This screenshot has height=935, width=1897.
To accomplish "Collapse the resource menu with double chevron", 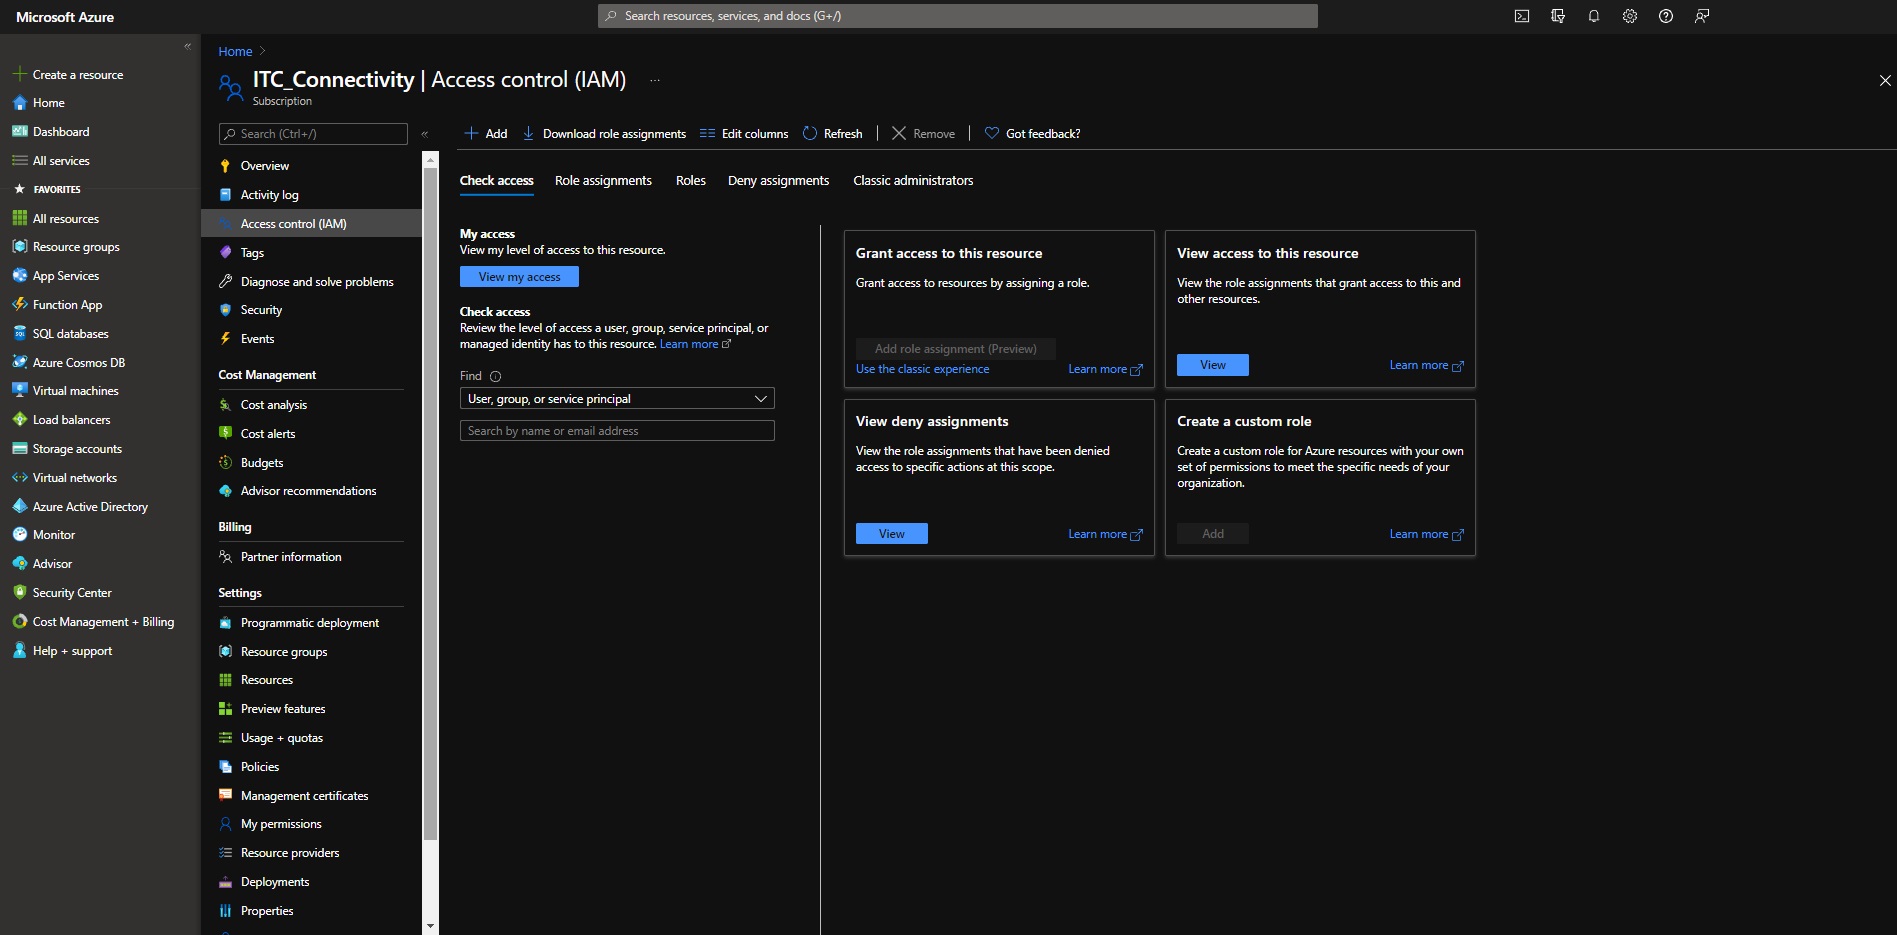I will (x=424, y=134).
